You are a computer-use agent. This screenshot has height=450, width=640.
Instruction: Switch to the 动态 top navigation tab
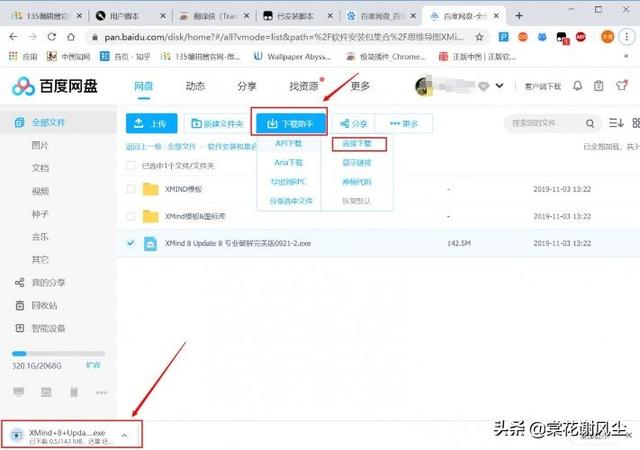pyautogui.click(x=195, y=86)
